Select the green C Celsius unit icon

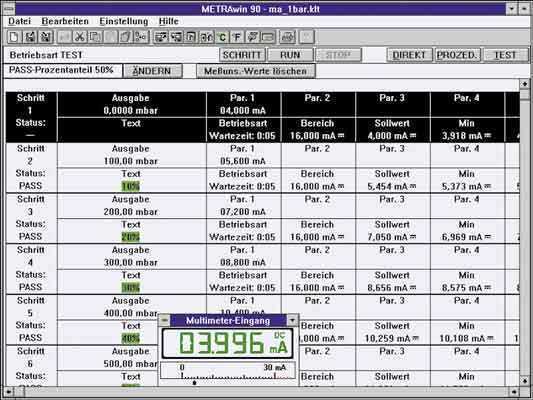tap(222, 37)
